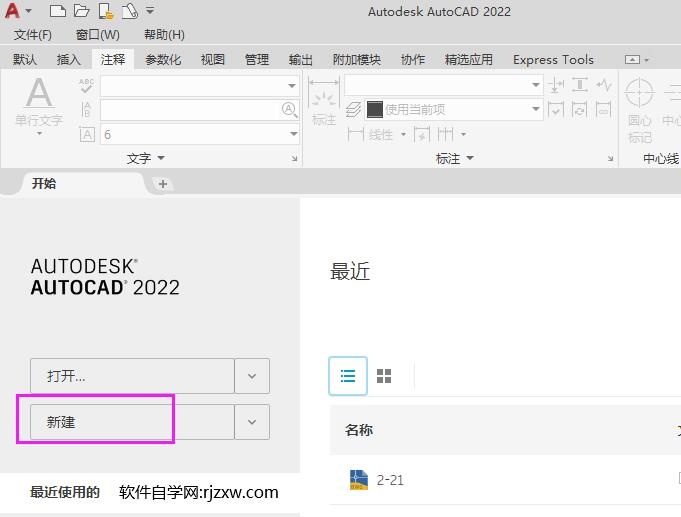This screenshot has width=681, height=517.
Task: Switch to the 插入 ribbon tab
Action: [x=69, y=60]
